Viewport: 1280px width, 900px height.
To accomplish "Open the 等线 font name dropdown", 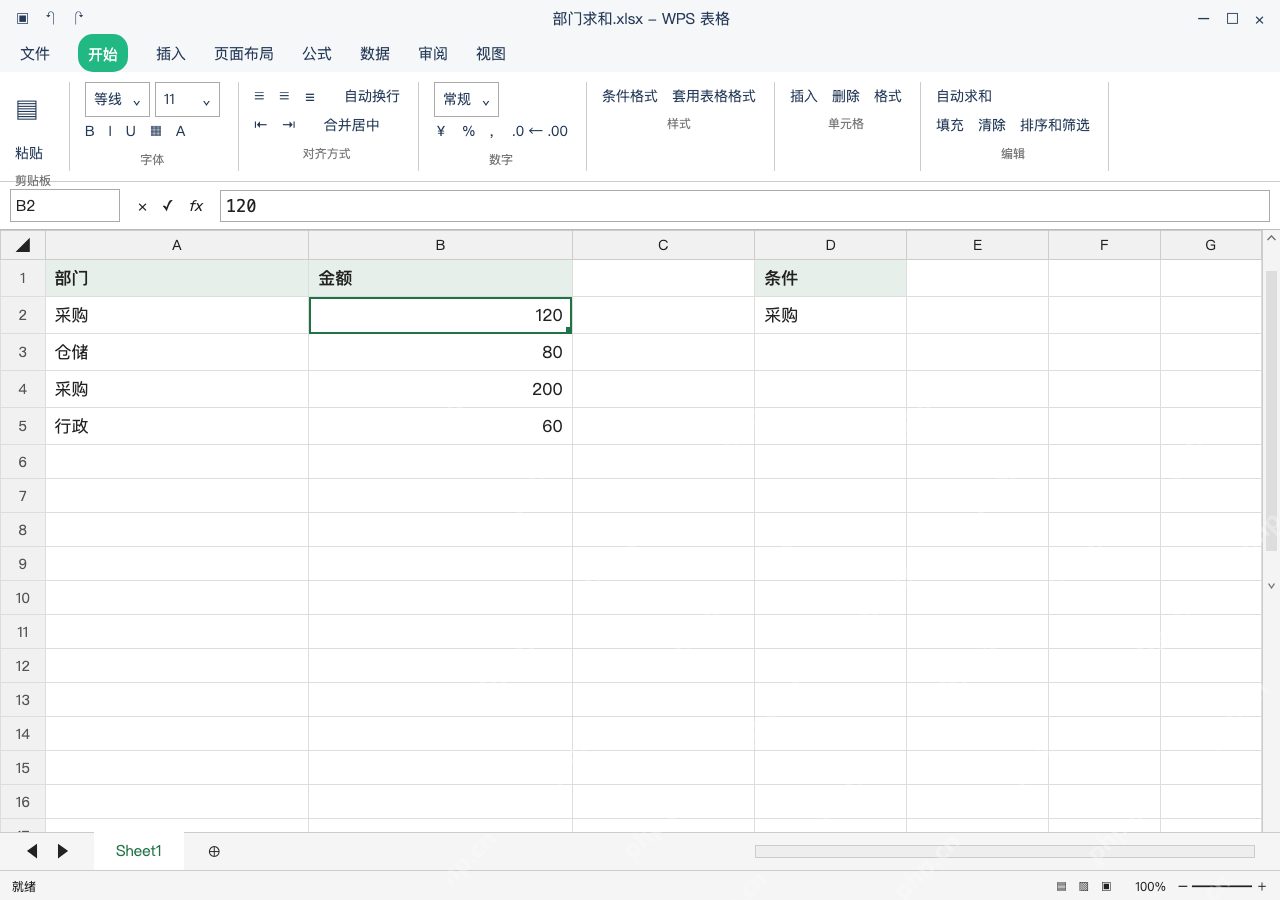I will click(x=117, y=99).
